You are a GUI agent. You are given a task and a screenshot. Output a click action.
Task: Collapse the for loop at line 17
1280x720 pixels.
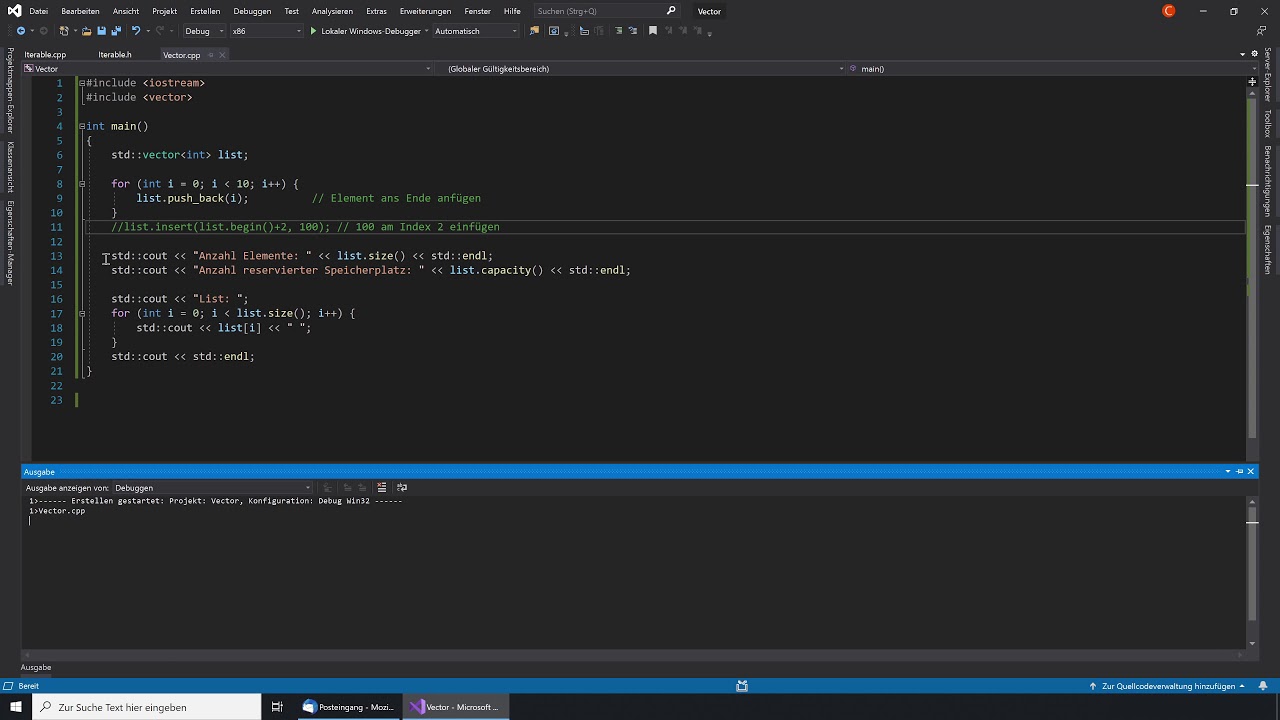coord(82,313)
